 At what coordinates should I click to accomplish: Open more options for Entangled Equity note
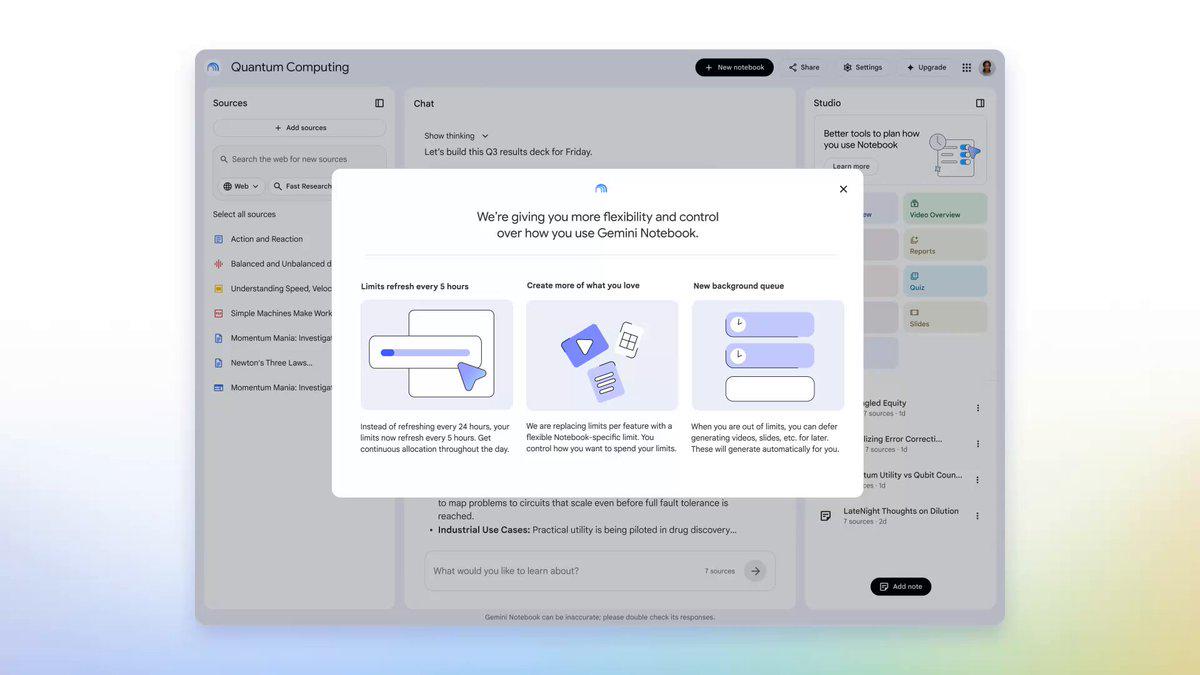978,408
